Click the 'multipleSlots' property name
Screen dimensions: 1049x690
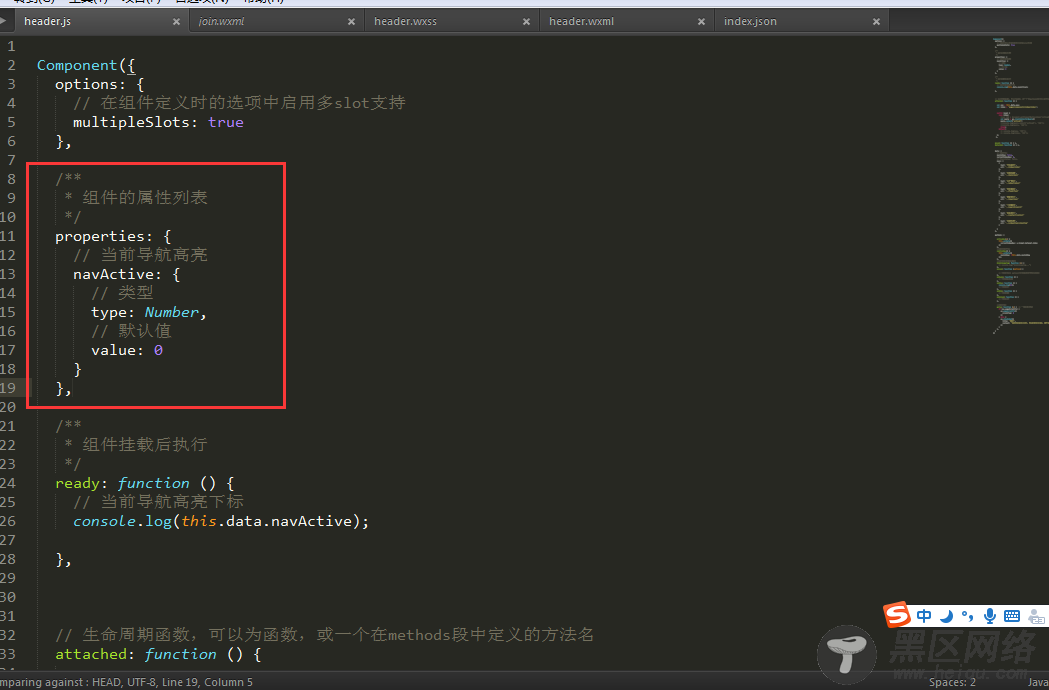(x=131, y=122)
